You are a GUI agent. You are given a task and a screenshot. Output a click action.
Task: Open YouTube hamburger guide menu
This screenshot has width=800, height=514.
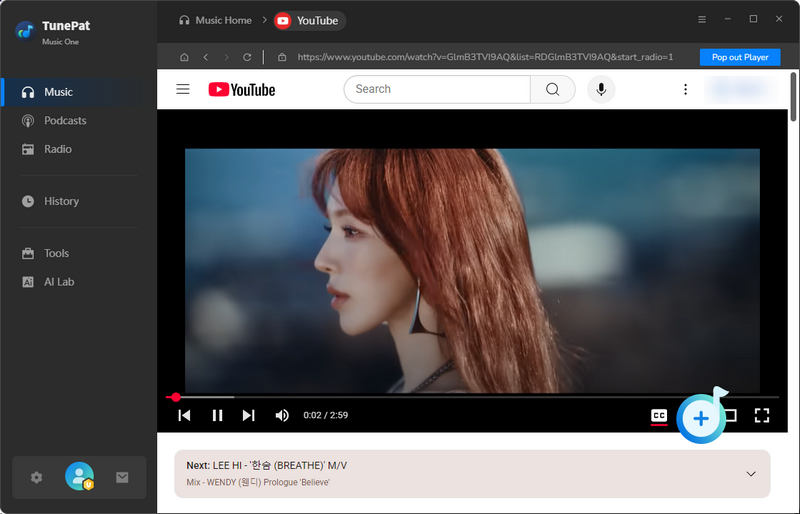(183, 89)
